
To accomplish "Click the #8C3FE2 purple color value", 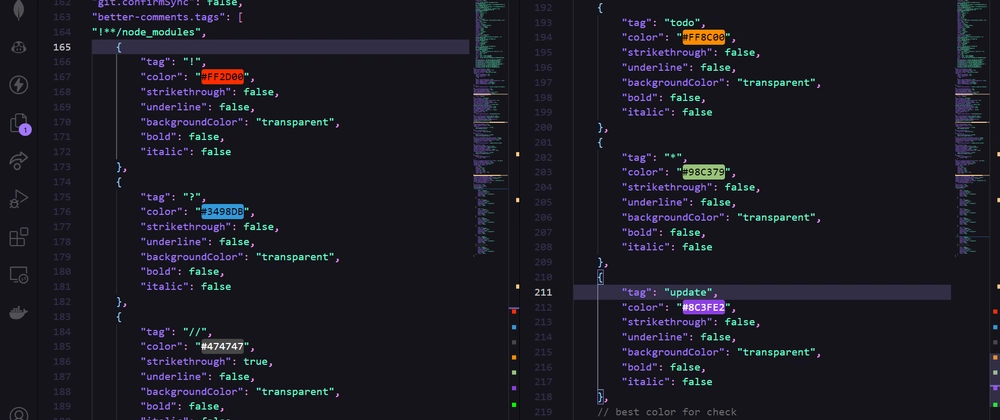I will pos(703,307).
